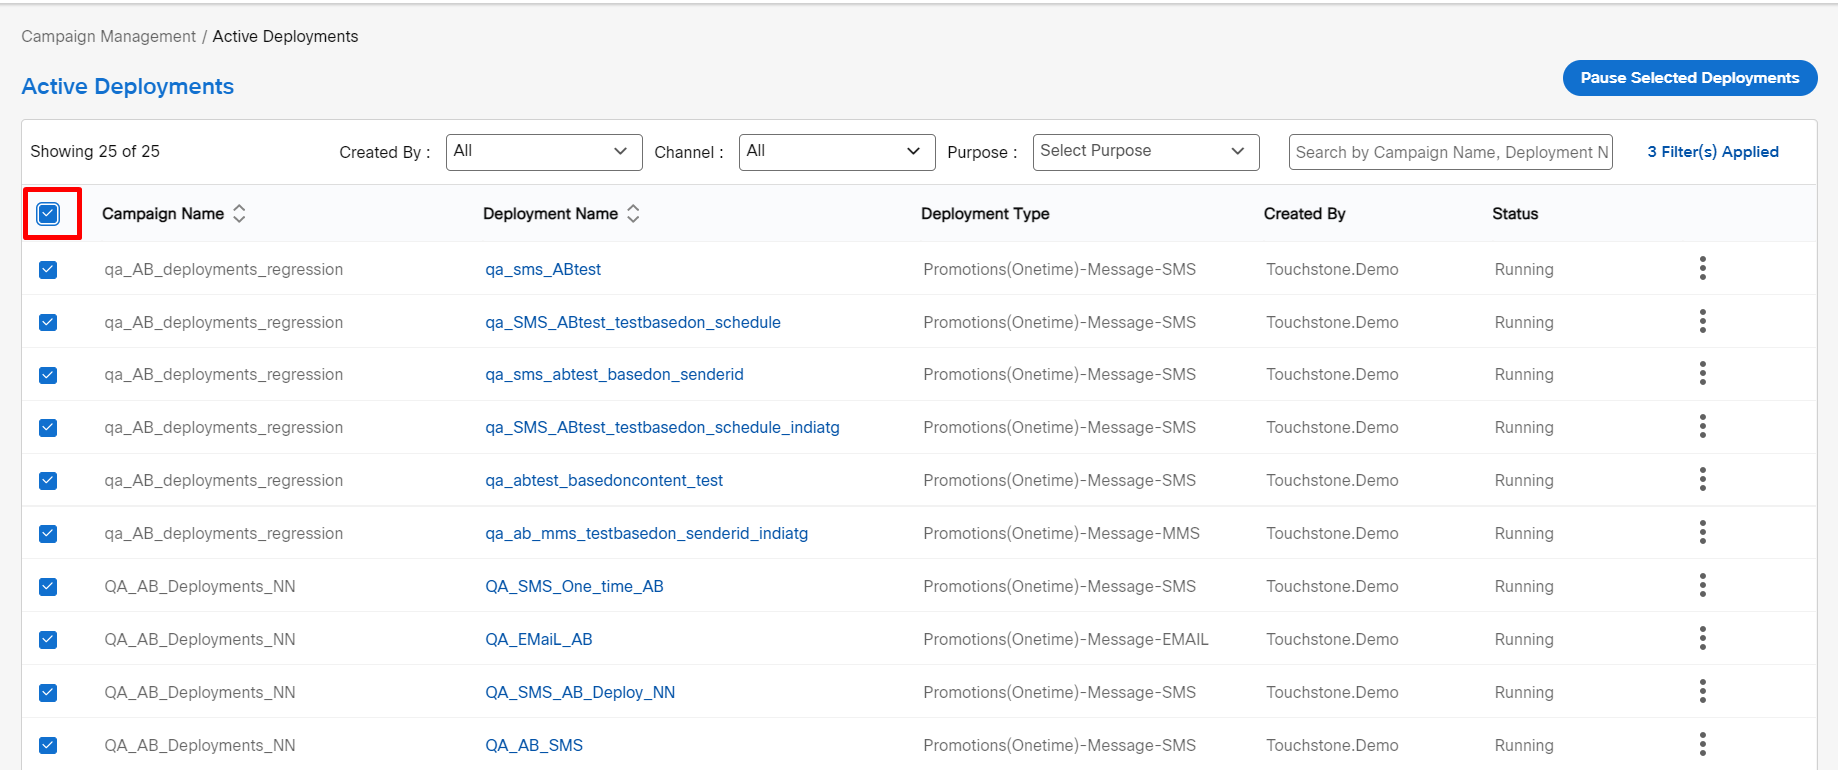Open the Created By dropdown
Image resolution: width=1838 pixels, height=770 pixels.
[x=544, y=152]
